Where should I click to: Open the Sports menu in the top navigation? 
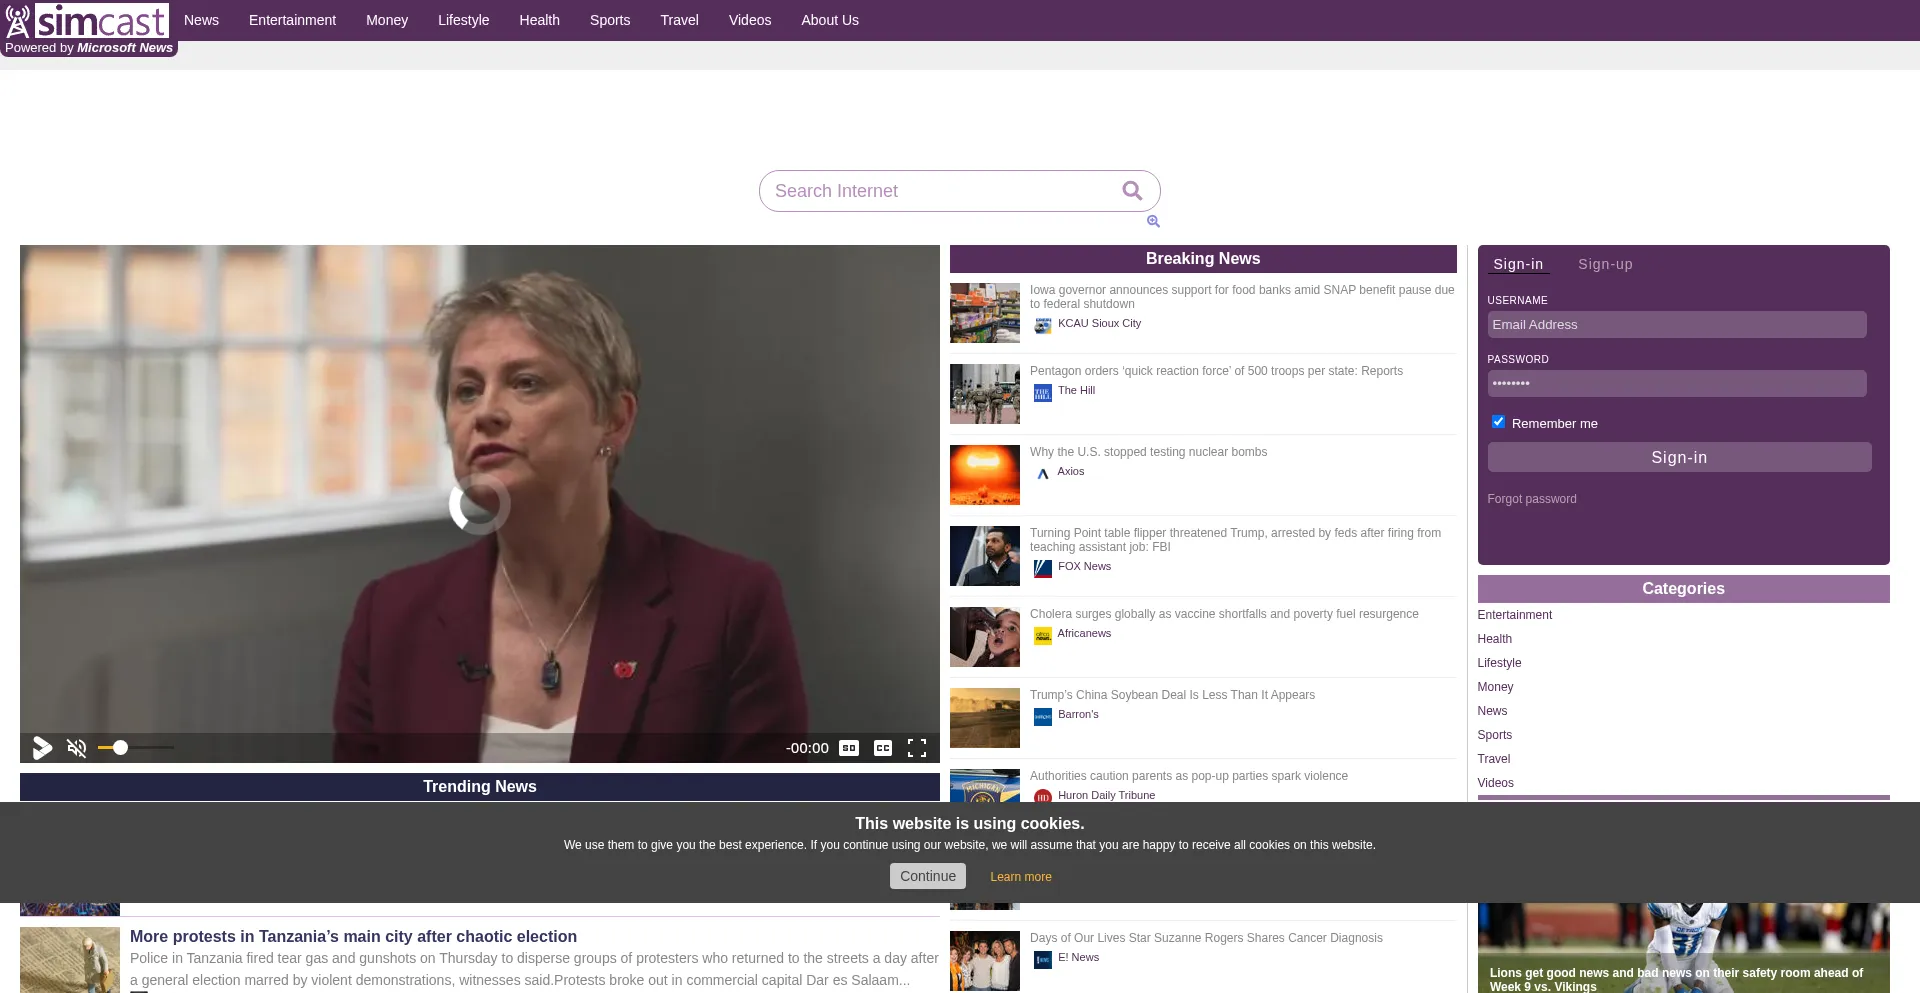(610, 20)
